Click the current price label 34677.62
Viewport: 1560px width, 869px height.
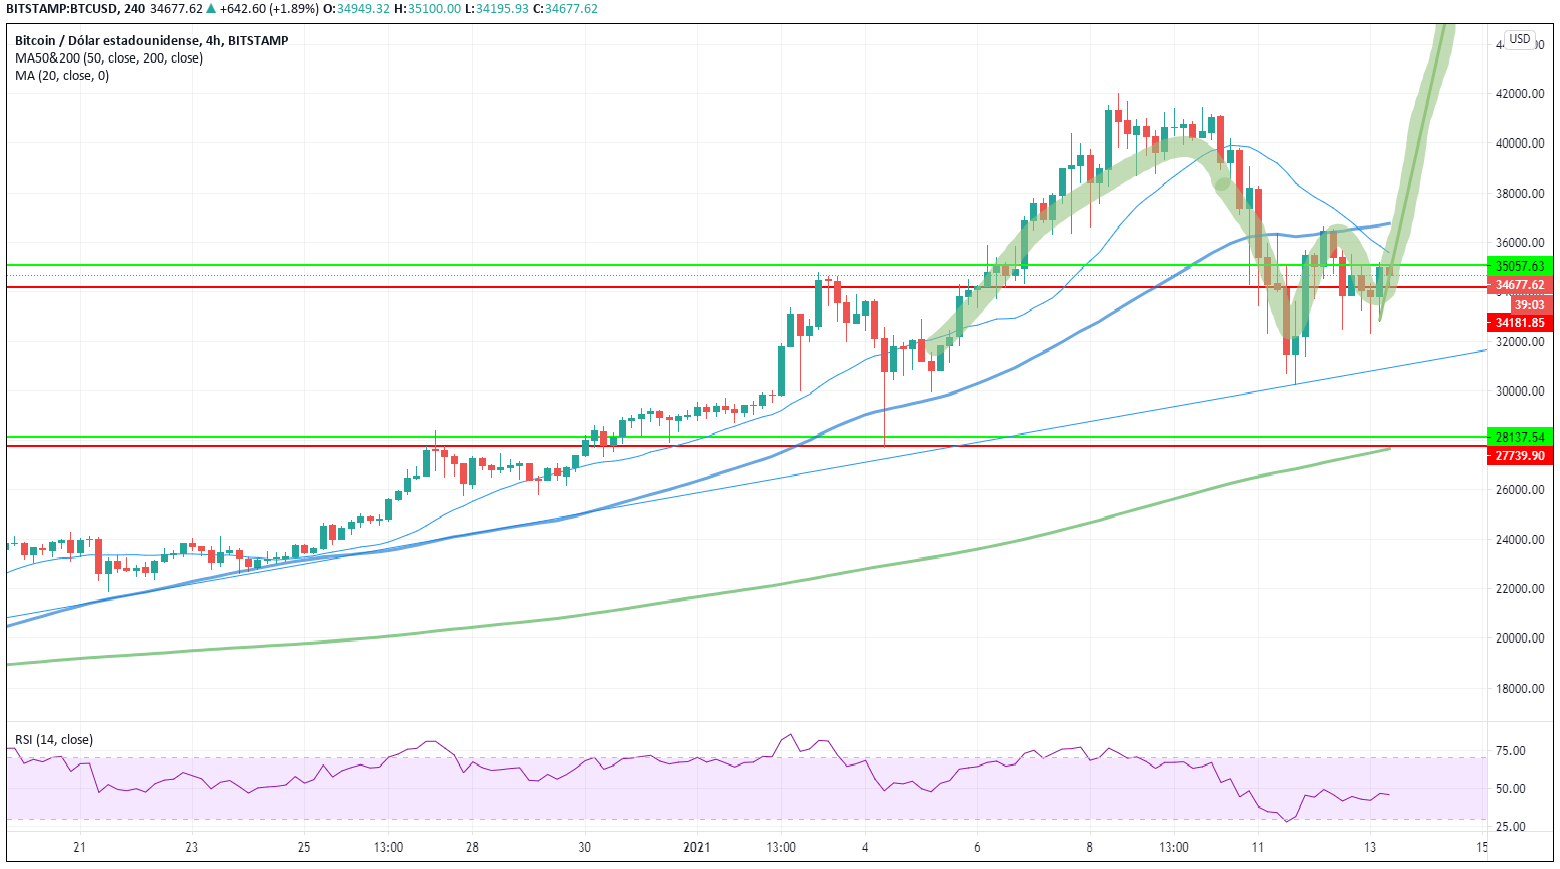point(1519,285)
